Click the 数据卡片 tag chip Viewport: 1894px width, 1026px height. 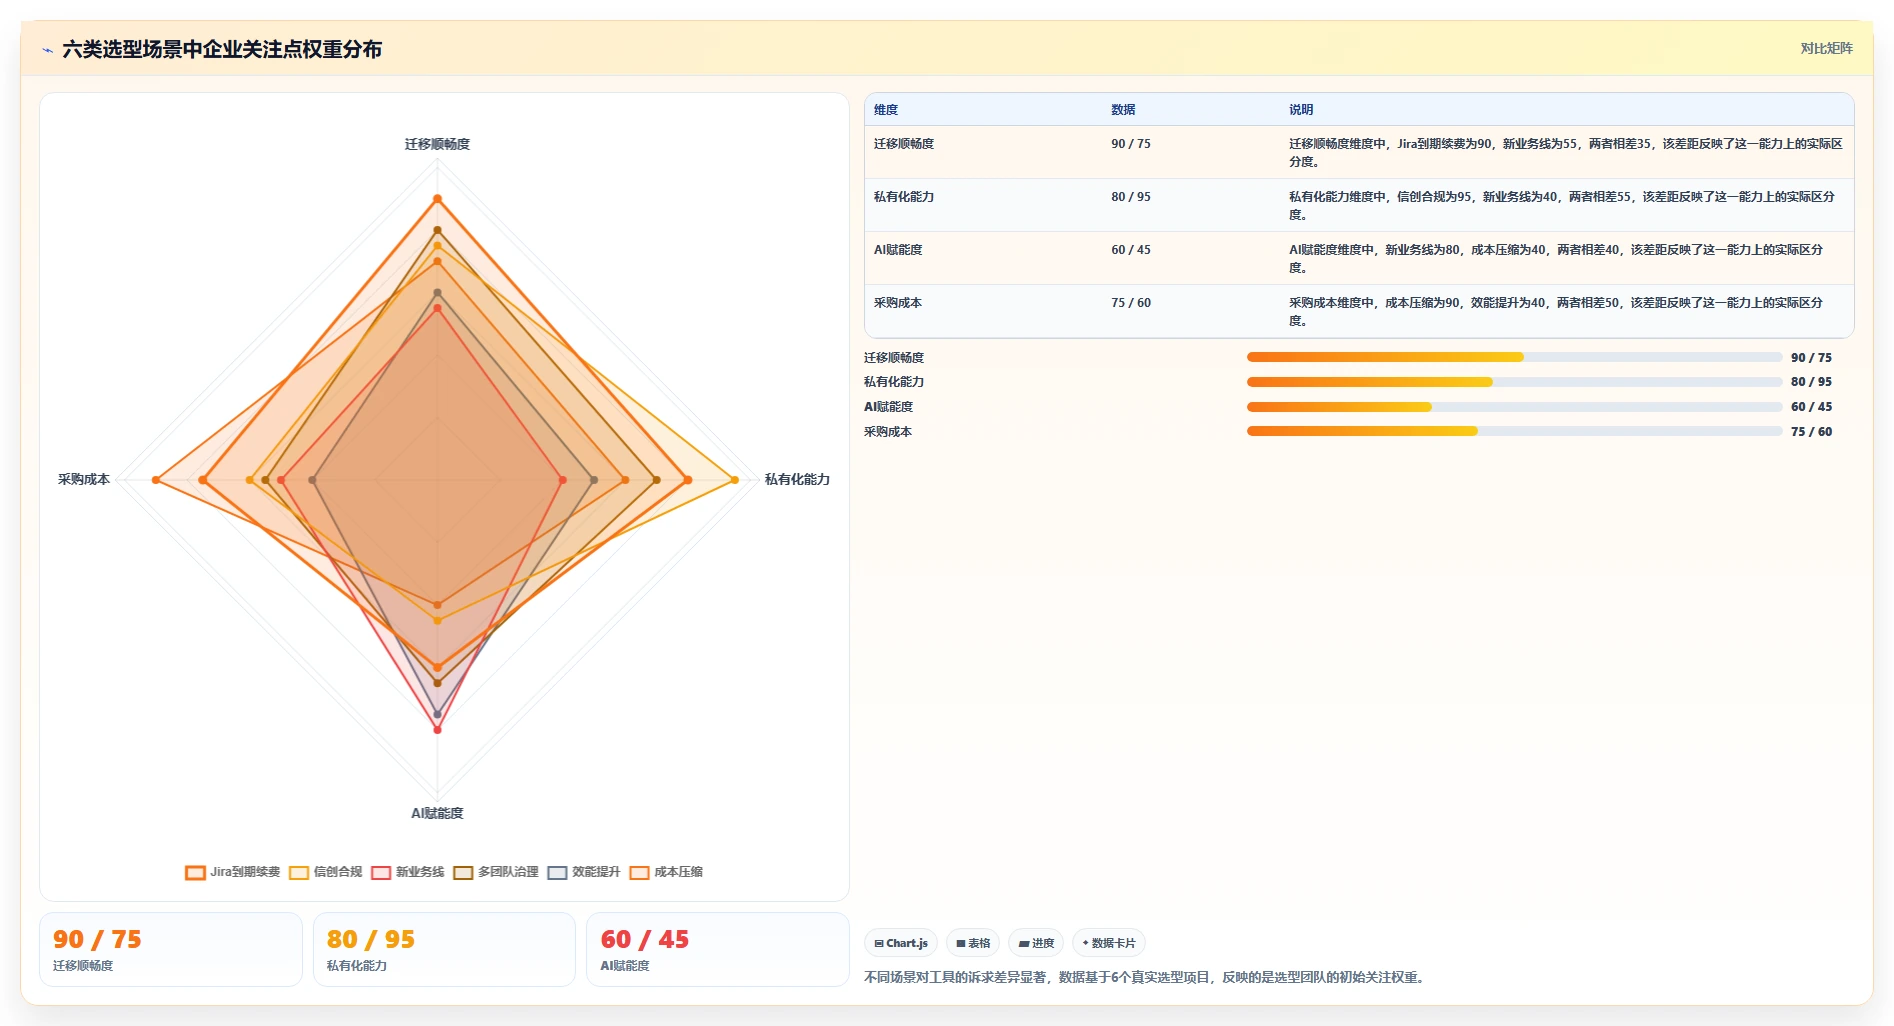(x=1109, y=943)
